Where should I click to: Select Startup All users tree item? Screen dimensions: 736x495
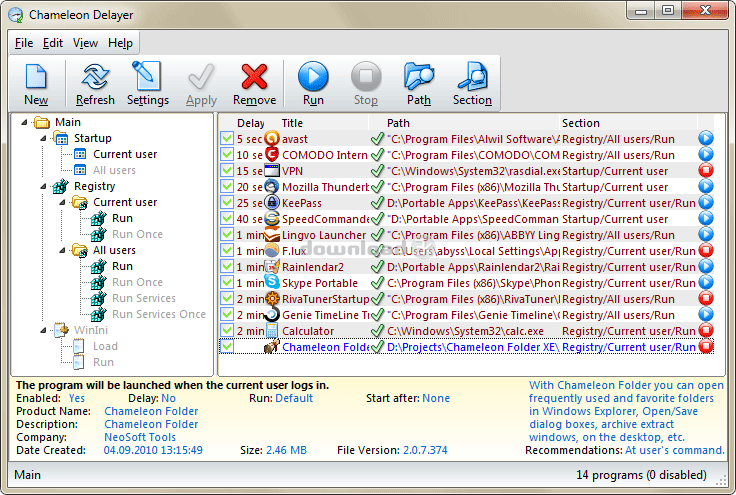click(114, 170)
